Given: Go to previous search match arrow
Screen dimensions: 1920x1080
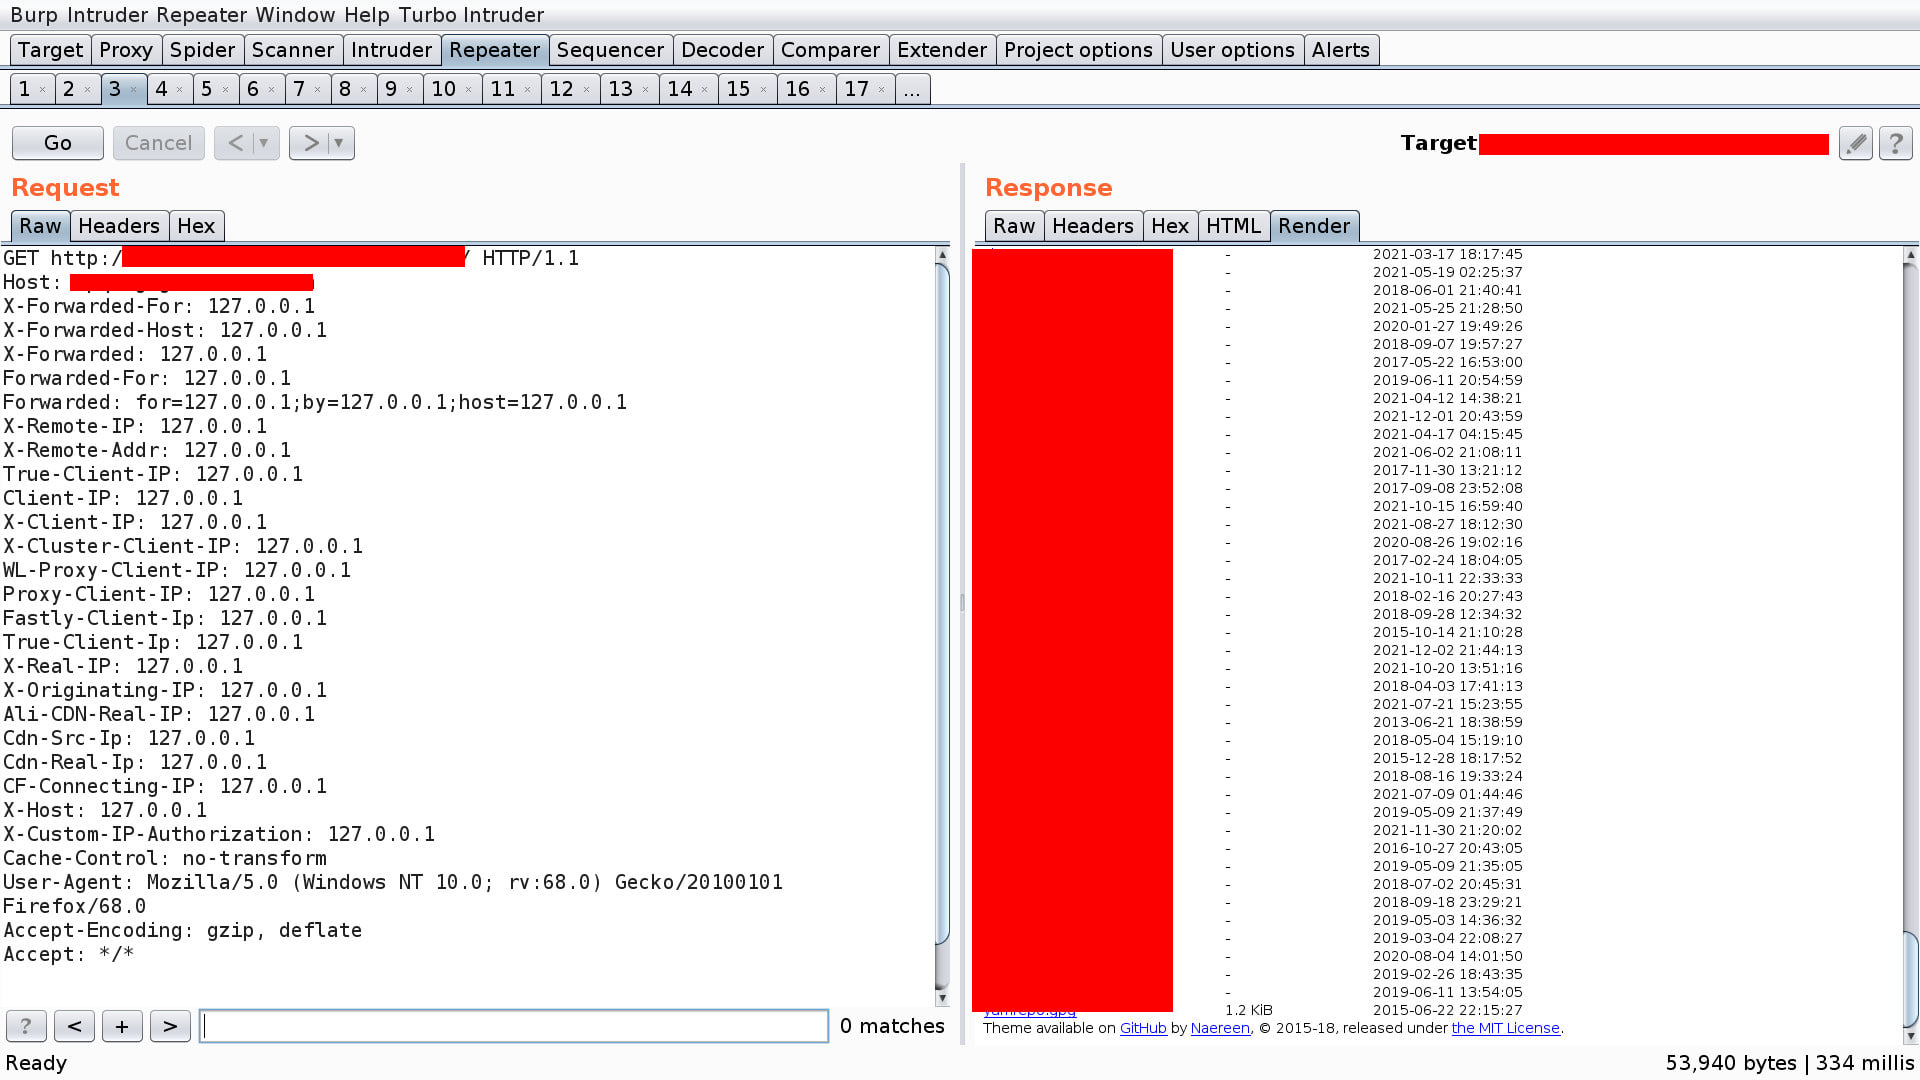Looking at the screenshot, I should pos(74,1026).
